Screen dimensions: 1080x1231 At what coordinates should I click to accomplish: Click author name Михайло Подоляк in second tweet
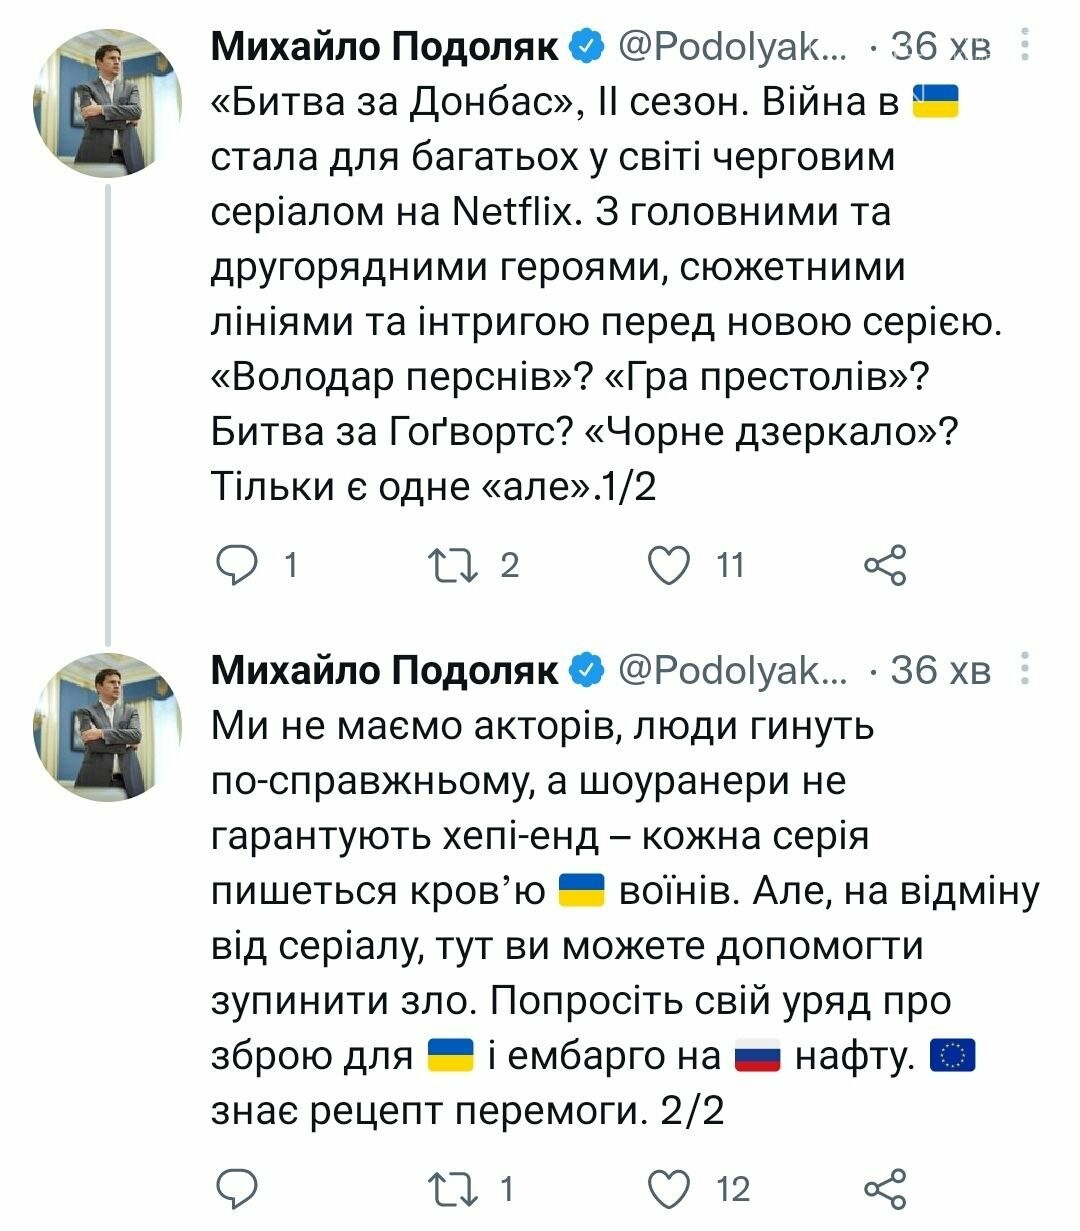[385, 669]
